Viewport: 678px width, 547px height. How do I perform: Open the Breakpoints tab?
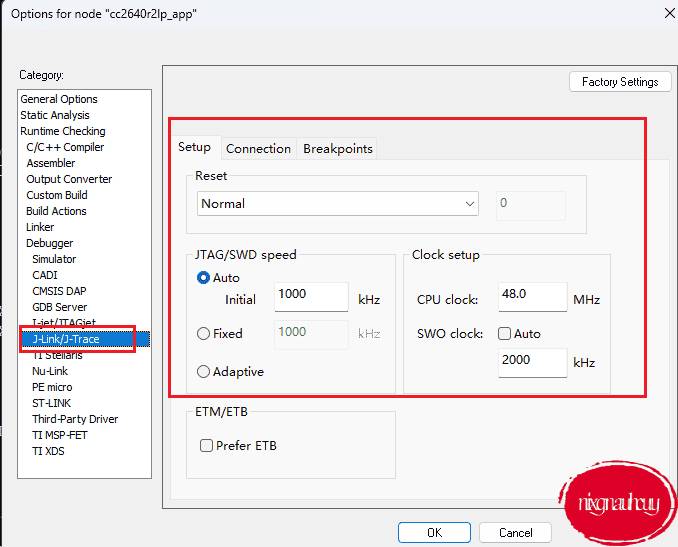tap(338, 148)
